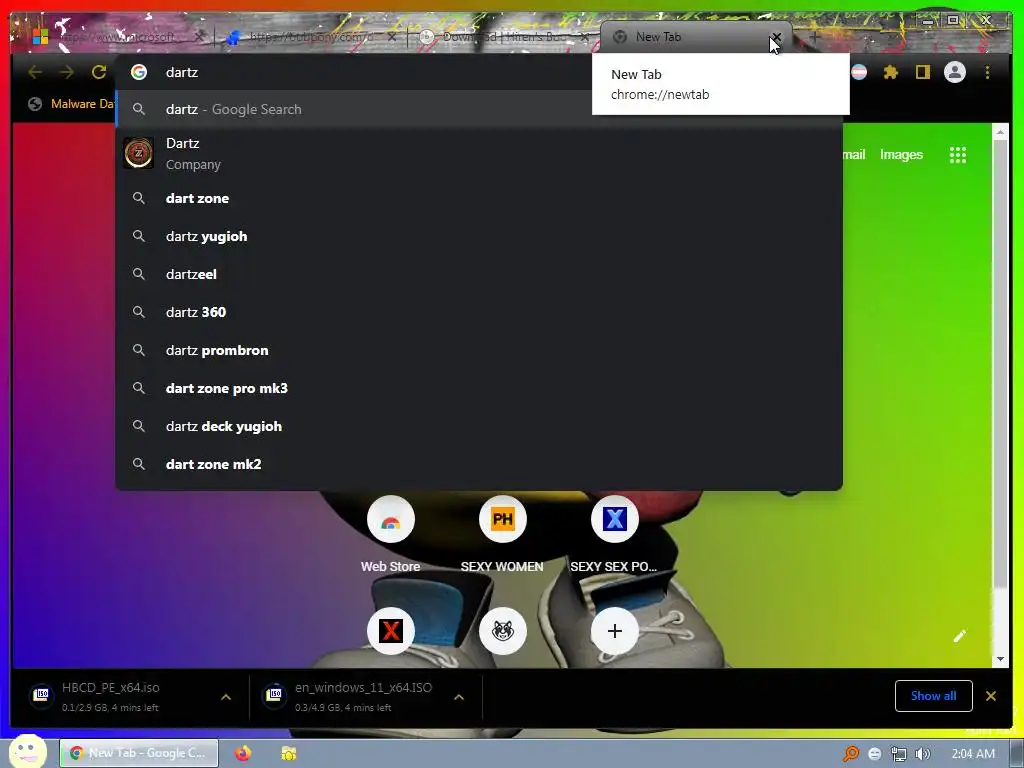Open the Malware bookmark

pos(72,104)
